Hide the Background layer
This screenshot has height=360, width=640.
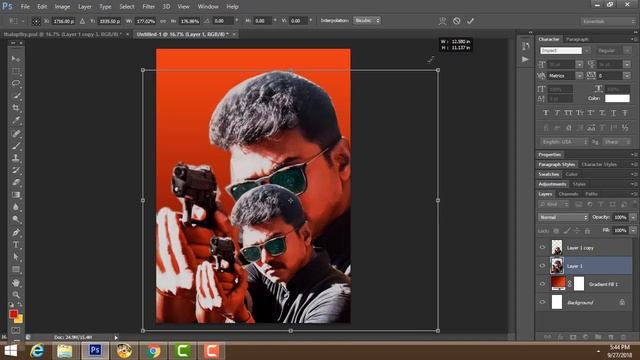(542, 302)
